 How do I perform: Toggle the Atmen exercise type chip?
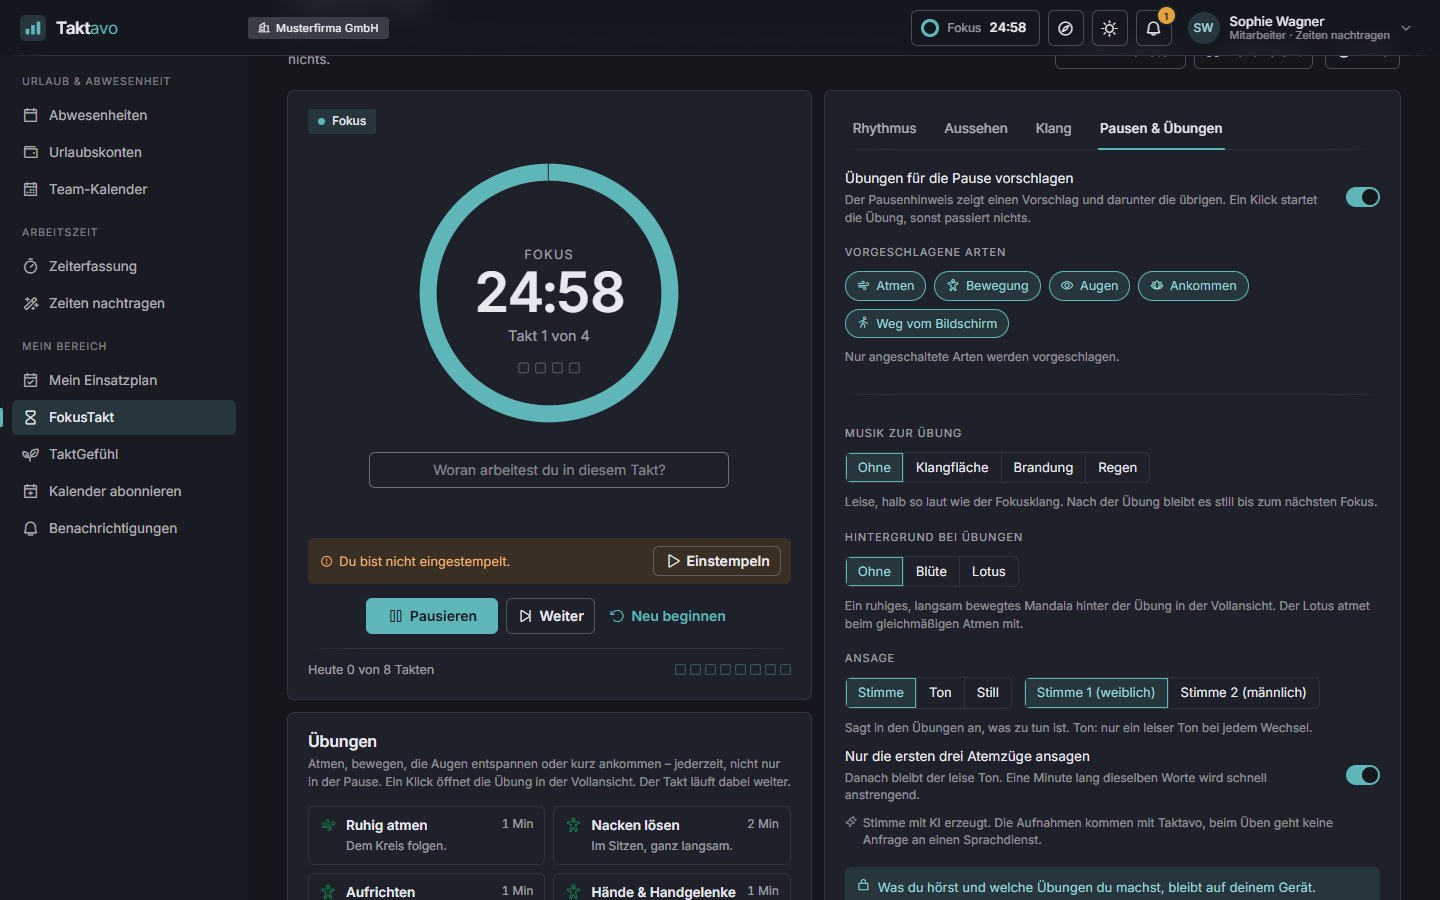point(885,286)
